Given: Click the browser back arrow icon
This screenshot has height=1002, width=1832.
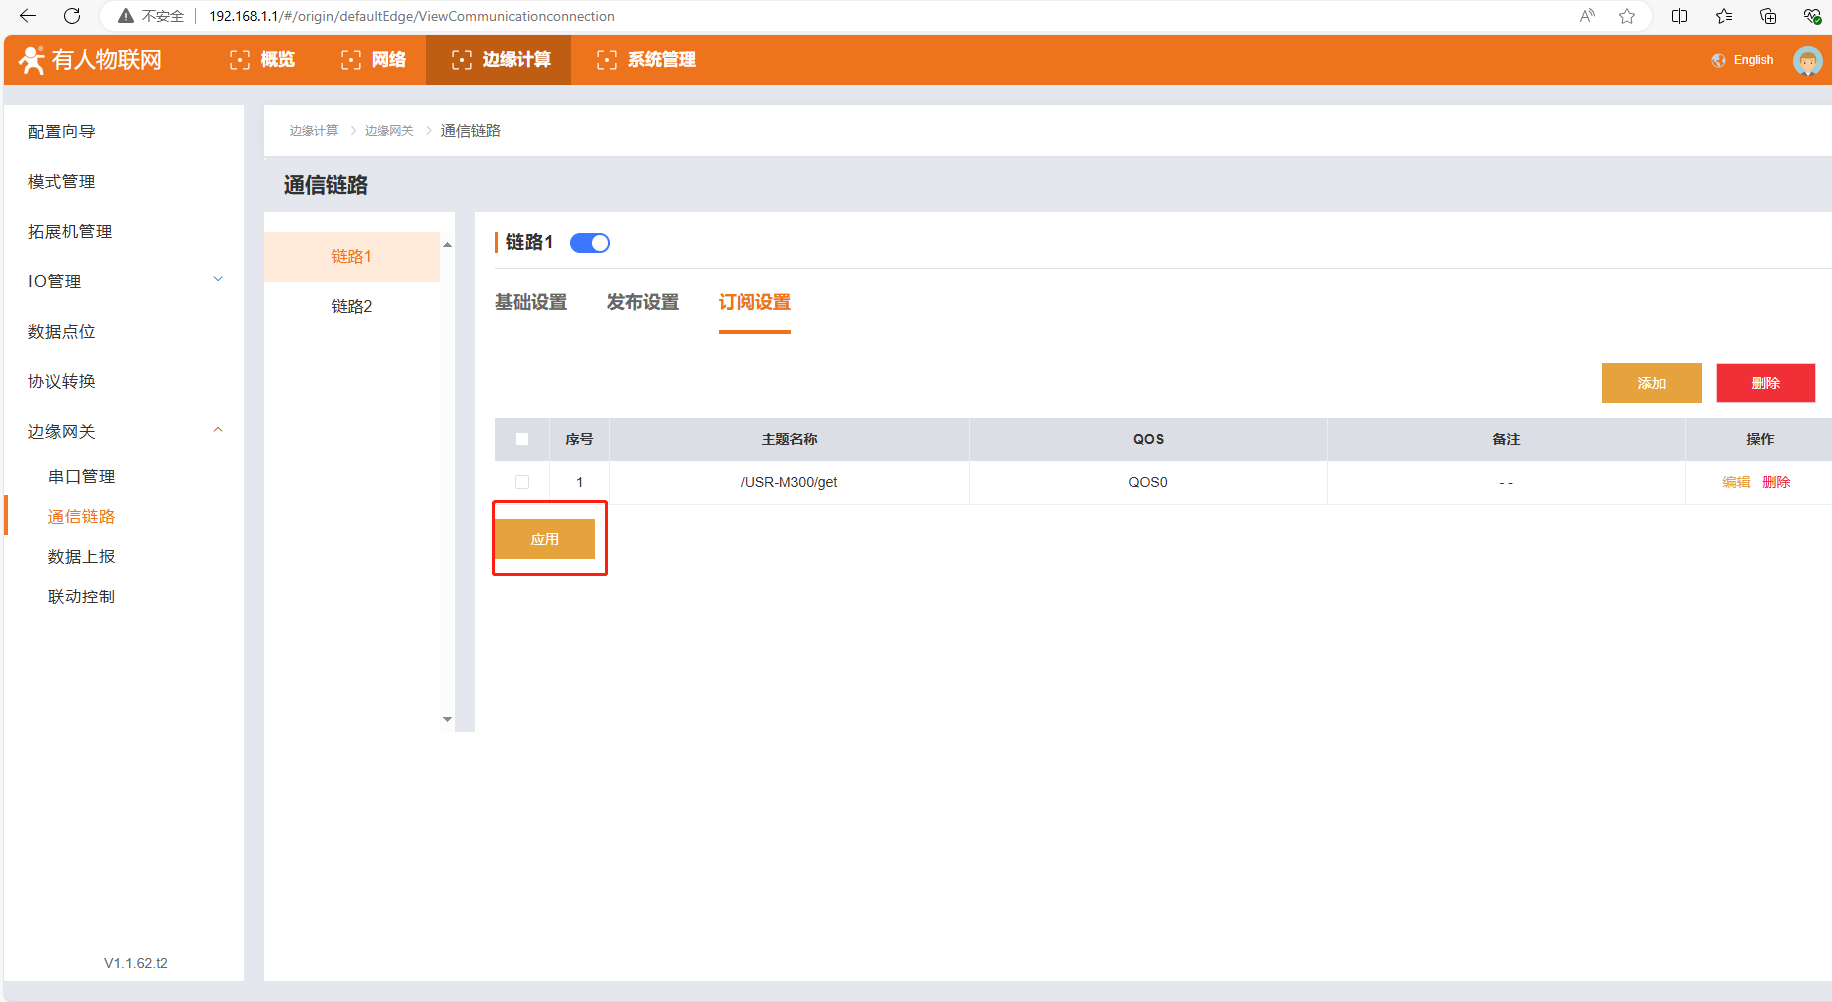Looking at the screenshot, I should pos(28,16).
